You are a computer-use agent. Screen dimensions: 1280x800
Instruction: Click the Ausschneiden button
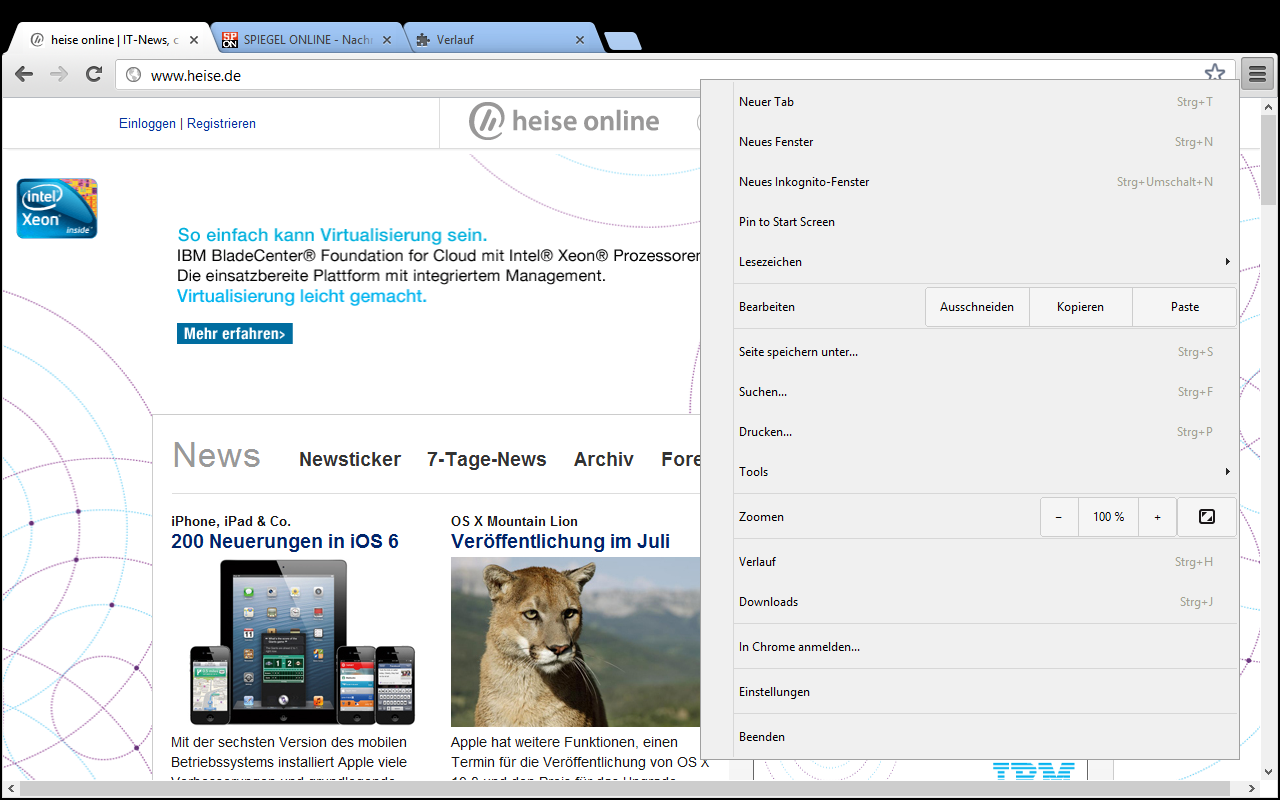(x=977, y=307)
